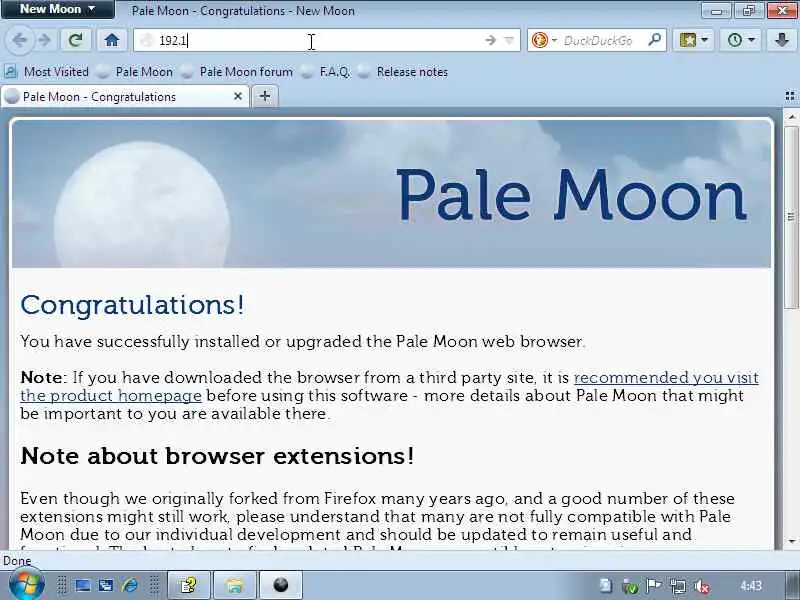Click the search magnifier icon
Image resolution: width=800 pixels, height=600 pixels.
(x=655, y=39)
